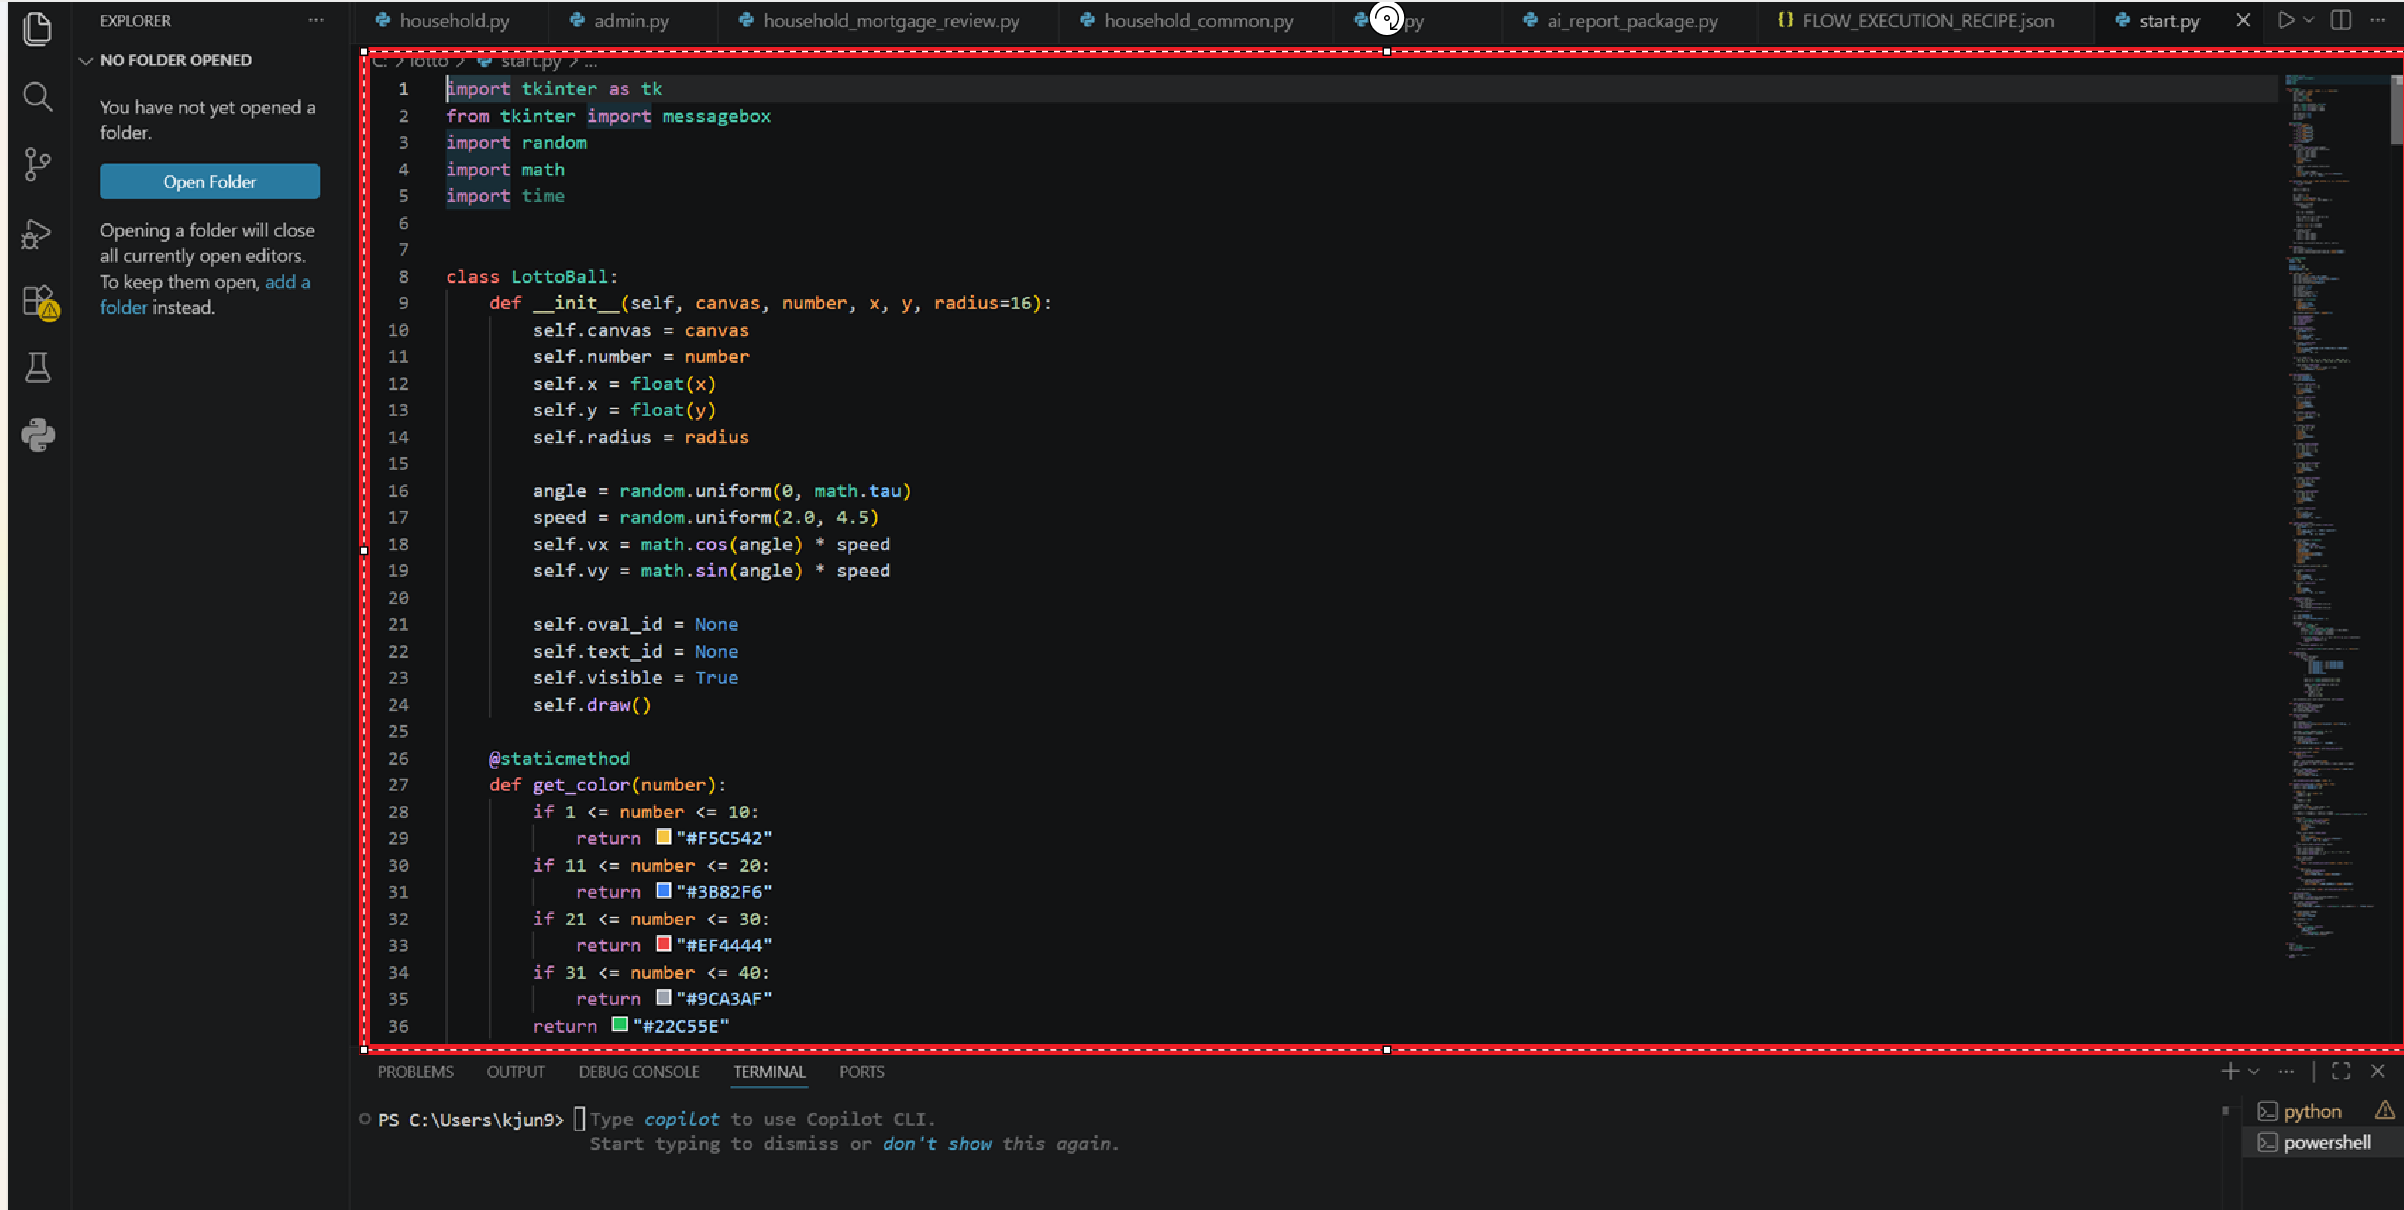Close the bottom panel

pyautogui.click(x=2378, y=1071)
